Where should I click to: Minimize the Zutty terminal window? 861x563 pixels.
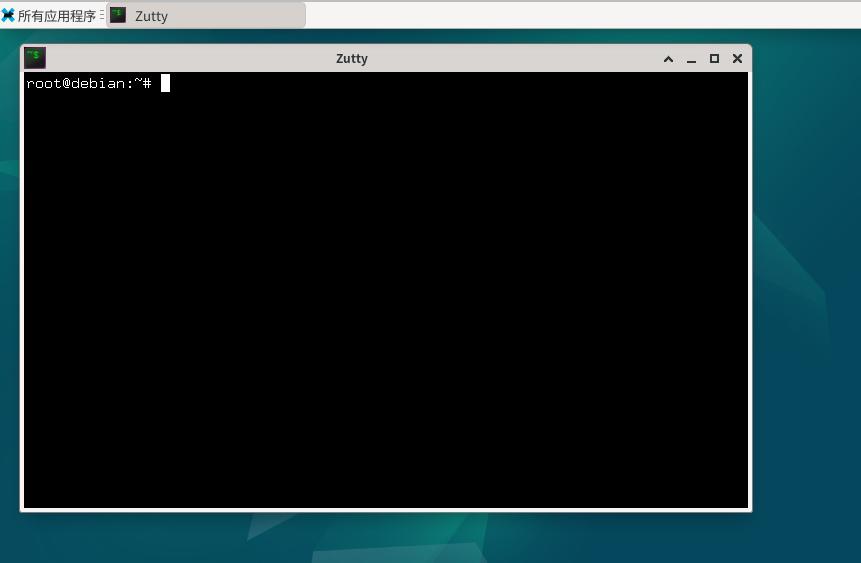pyautogui.click(x=691, y=59)
